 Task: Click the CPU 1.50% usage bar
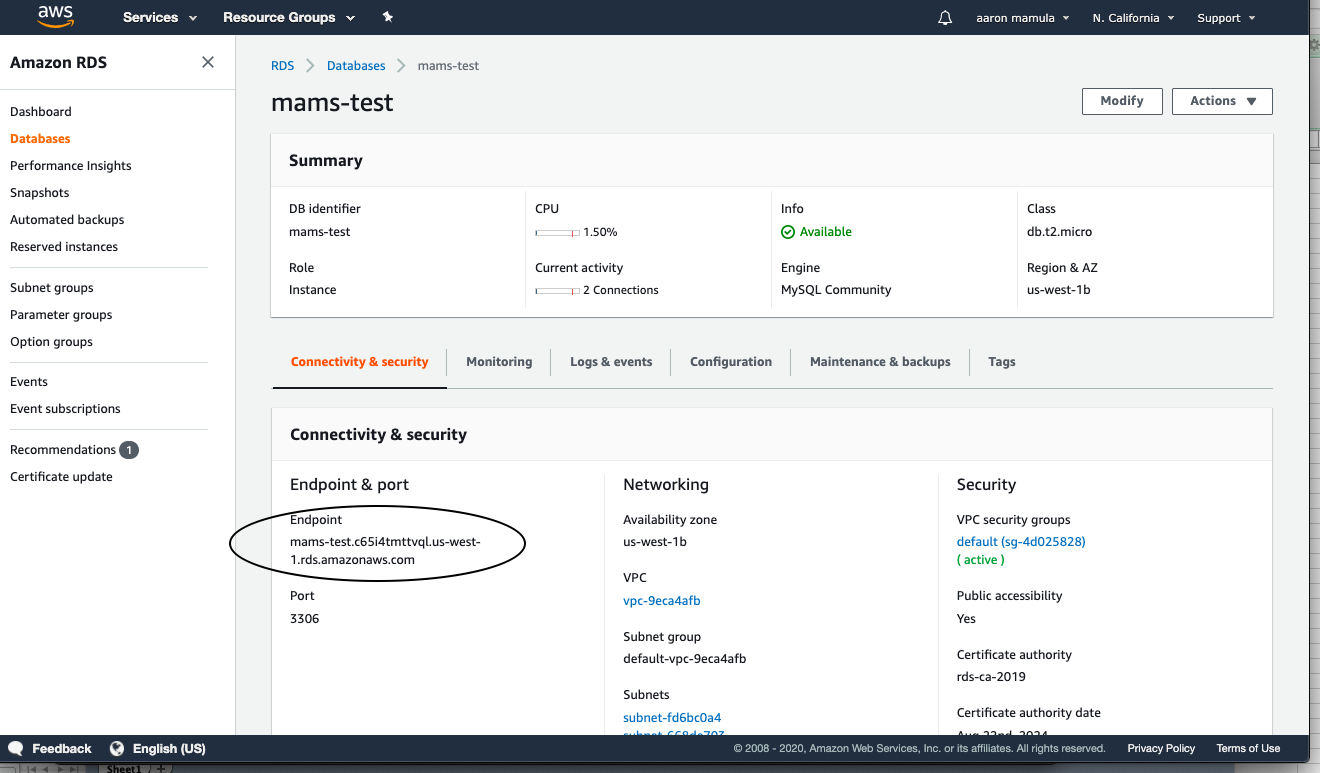point(557,232)
